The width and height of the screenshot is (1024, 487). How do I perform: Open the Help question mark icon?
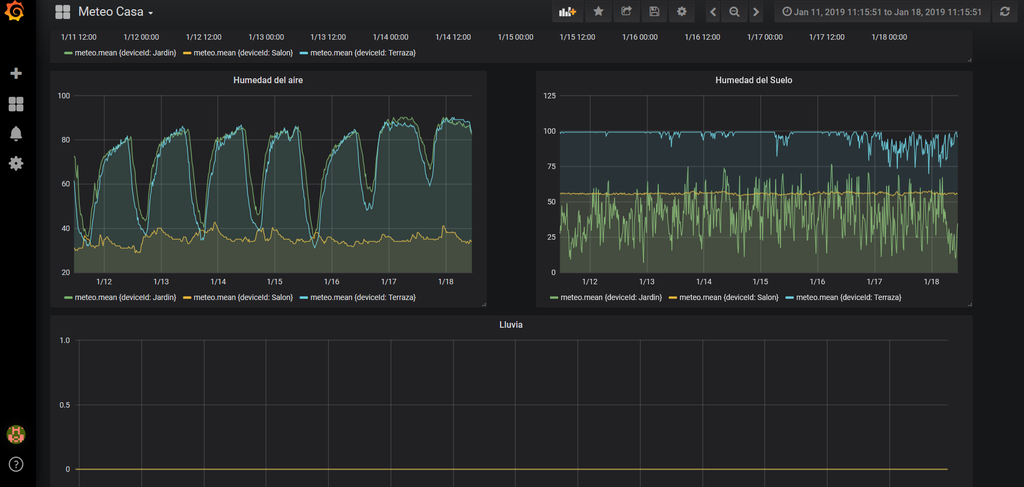16,464
